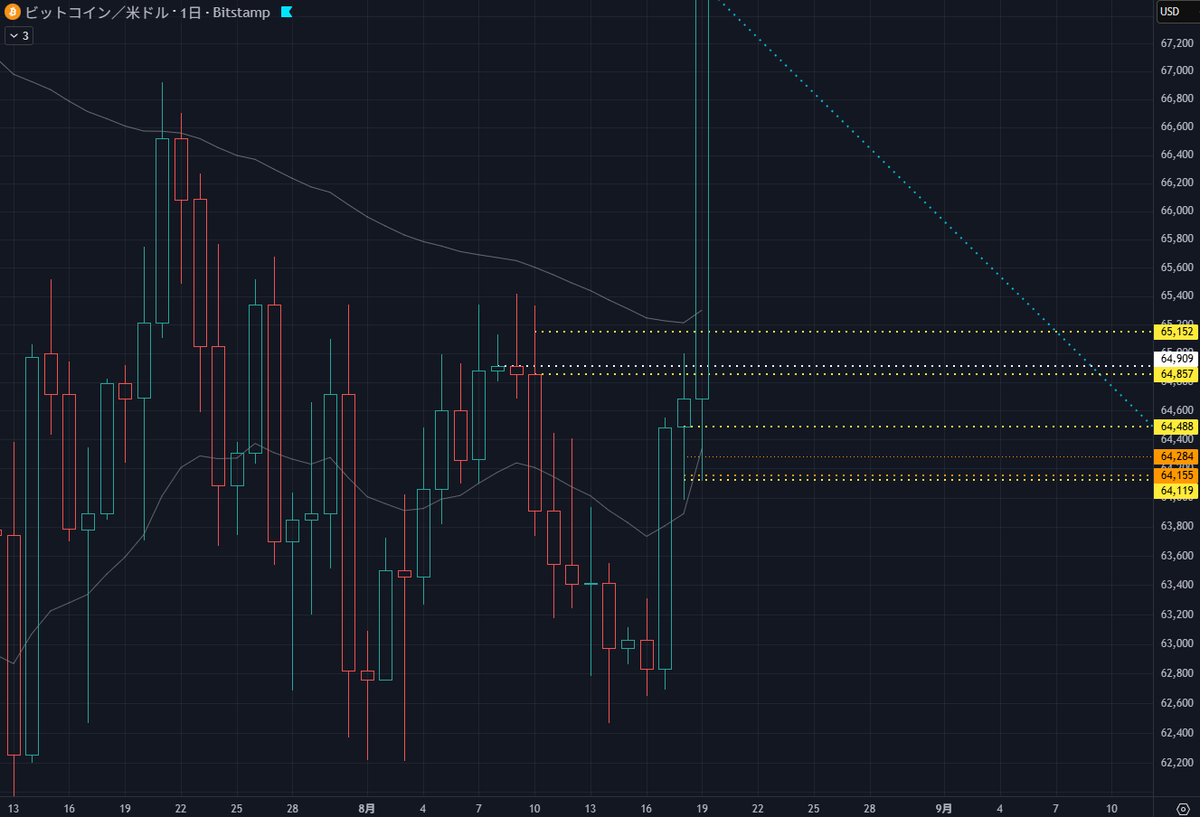Click the 9月 label on time axis
The image size is (1200, 817).
pos(944,807)
